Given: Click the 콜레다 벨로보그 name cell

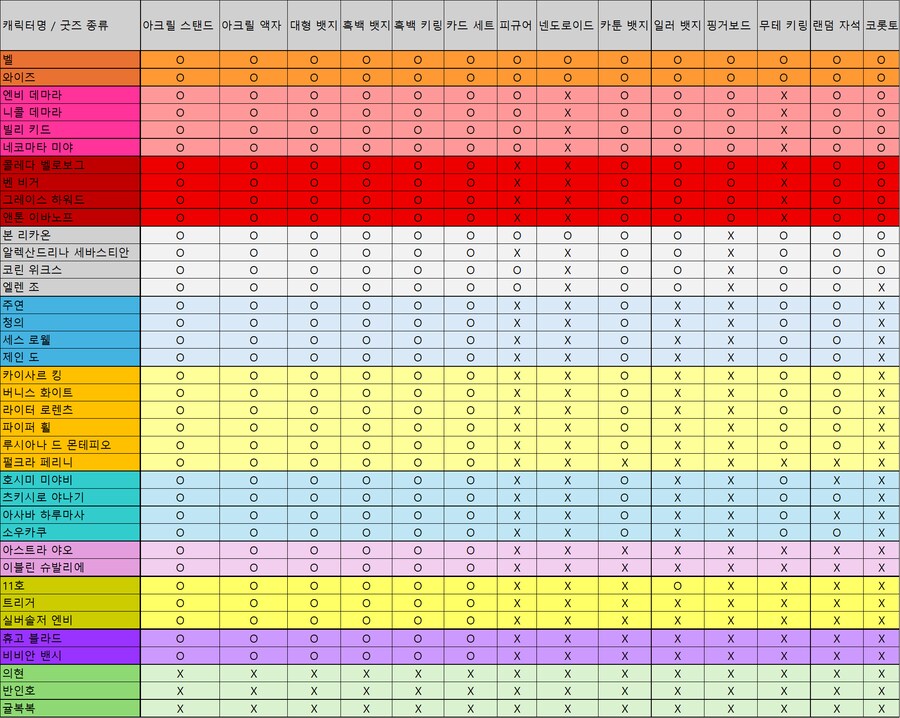Looking at the screenshot, I should [x=70, y=165].
